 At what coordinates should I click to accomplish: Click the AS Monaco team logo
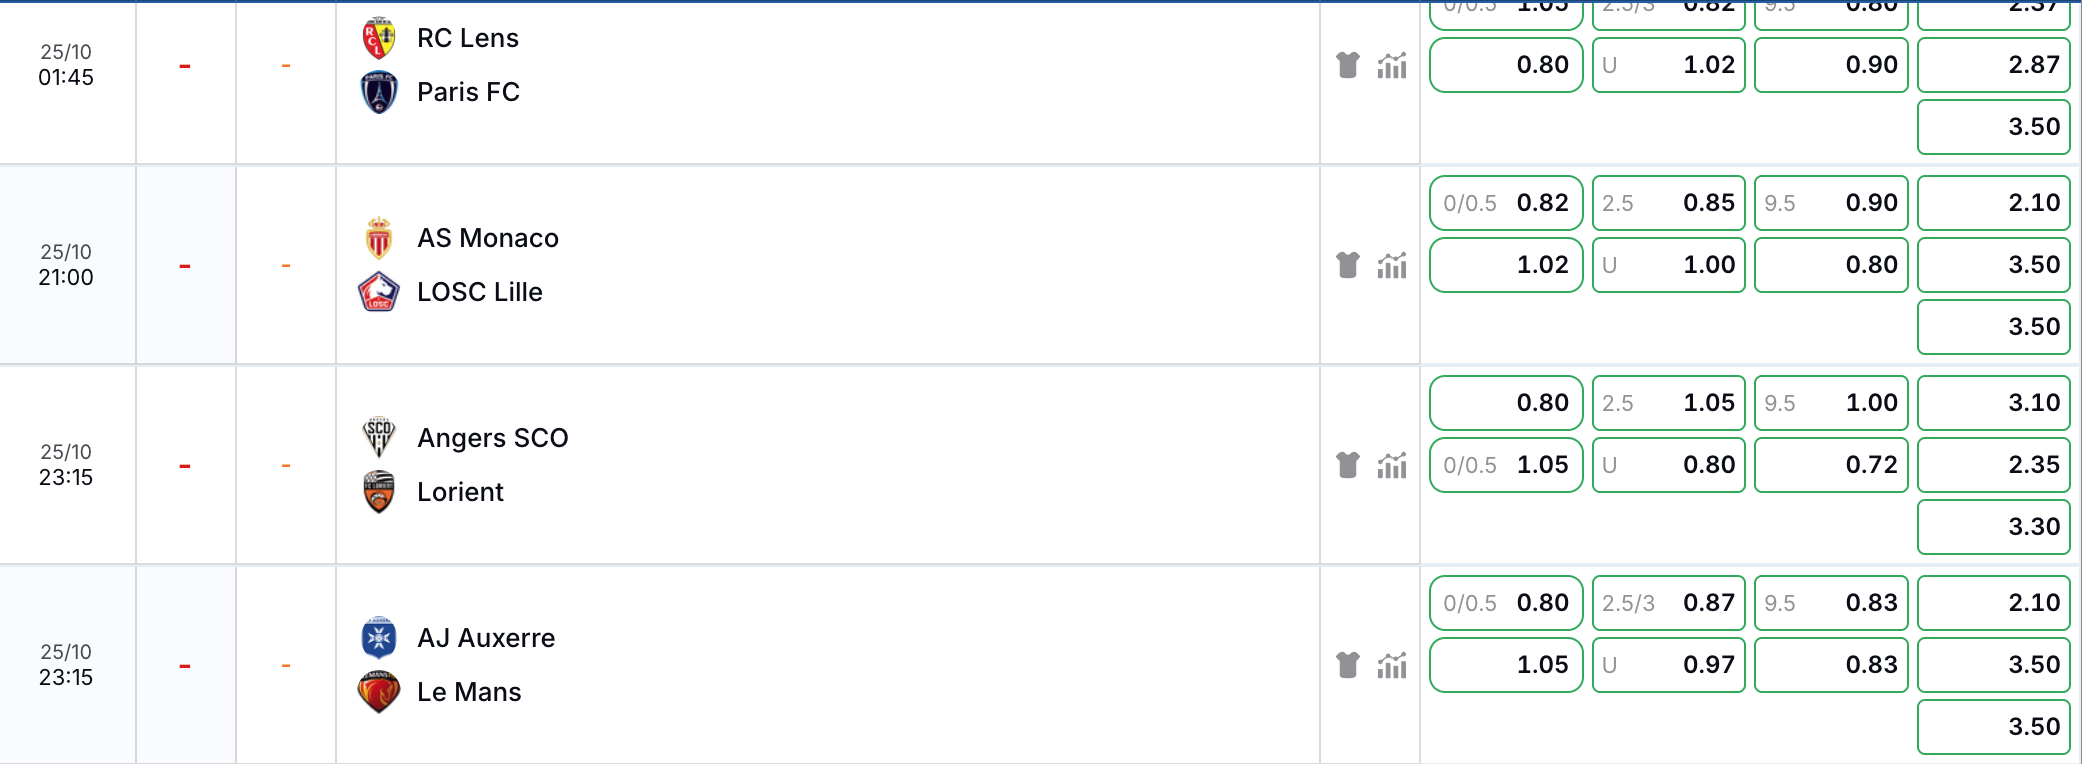379,238
